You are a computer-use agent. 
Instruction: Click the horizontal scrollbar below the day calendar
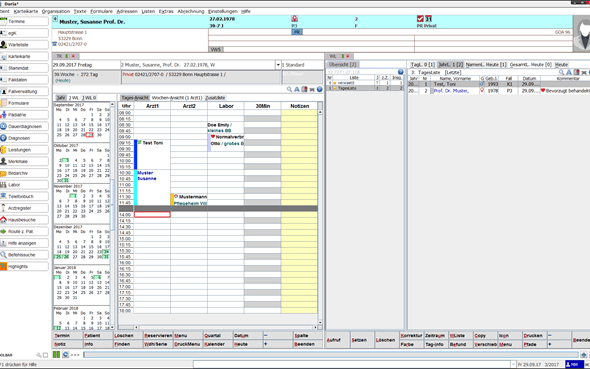coord(226,327)
